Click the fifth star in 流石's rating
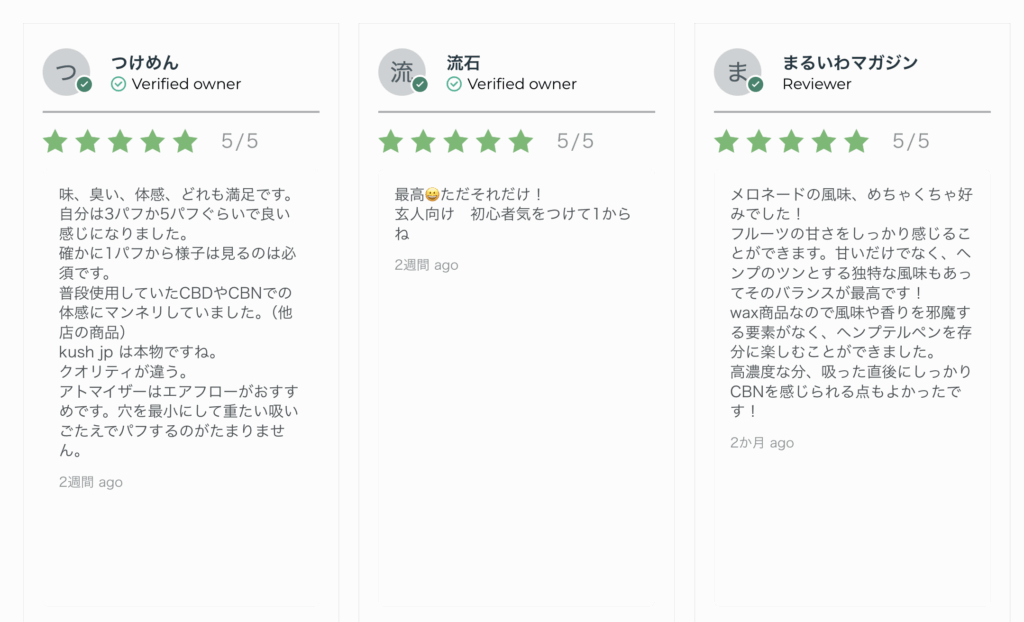Viewport: 1024px width, 622px height. pos(521,141)
